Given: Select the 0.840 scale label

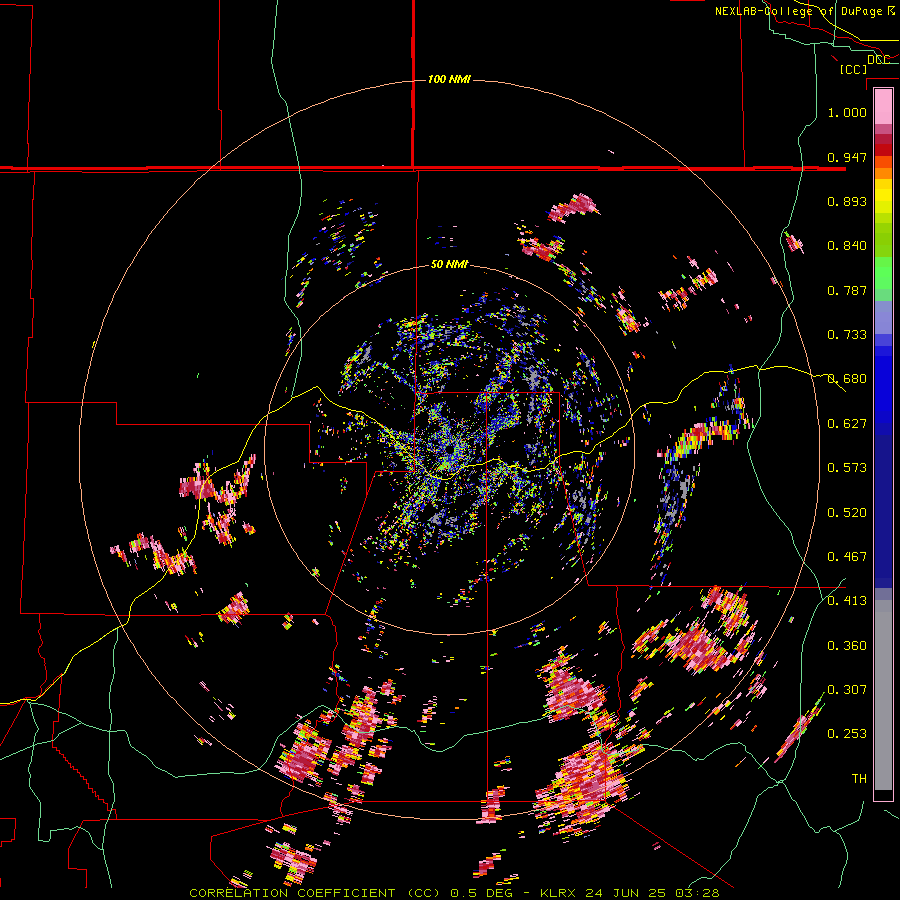Looking at the screenshot, I should [x=847, y=246].
